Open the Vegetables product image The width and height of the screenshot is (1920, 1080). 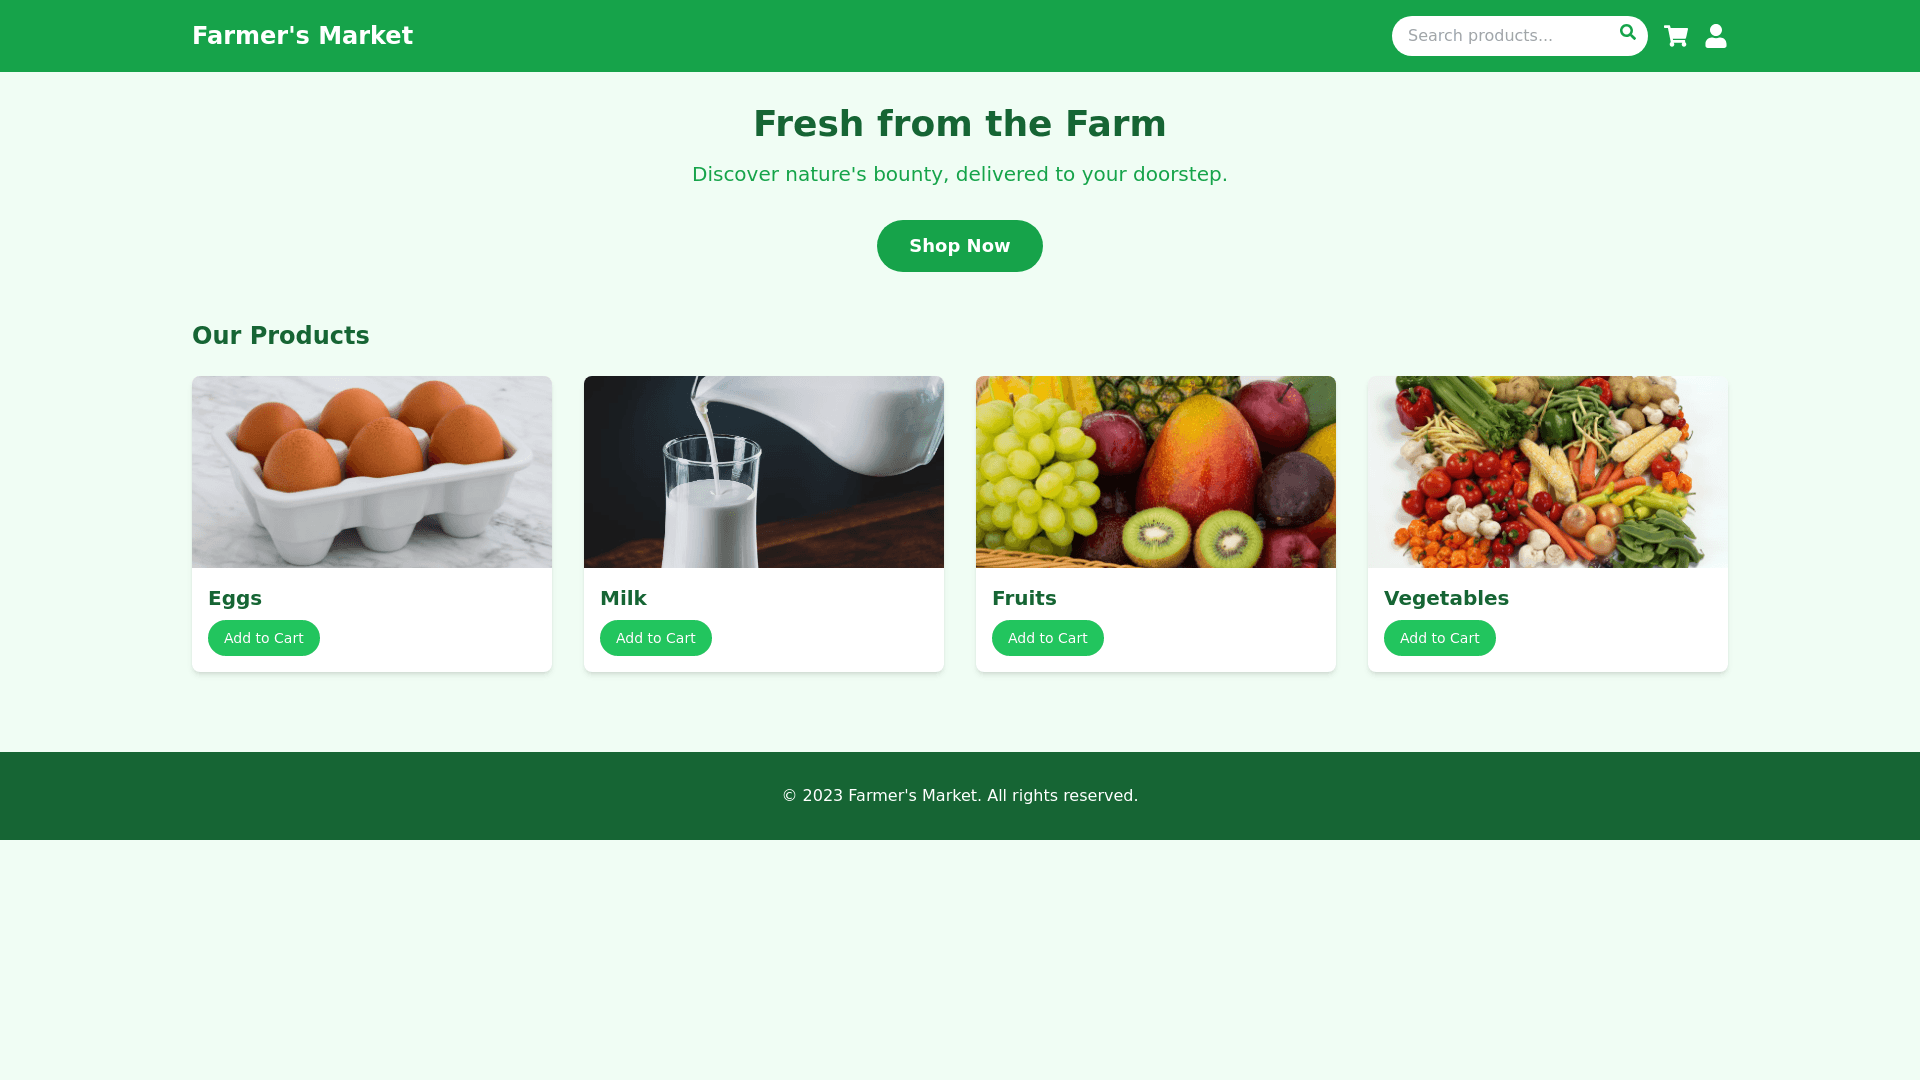pos(1548,472)
